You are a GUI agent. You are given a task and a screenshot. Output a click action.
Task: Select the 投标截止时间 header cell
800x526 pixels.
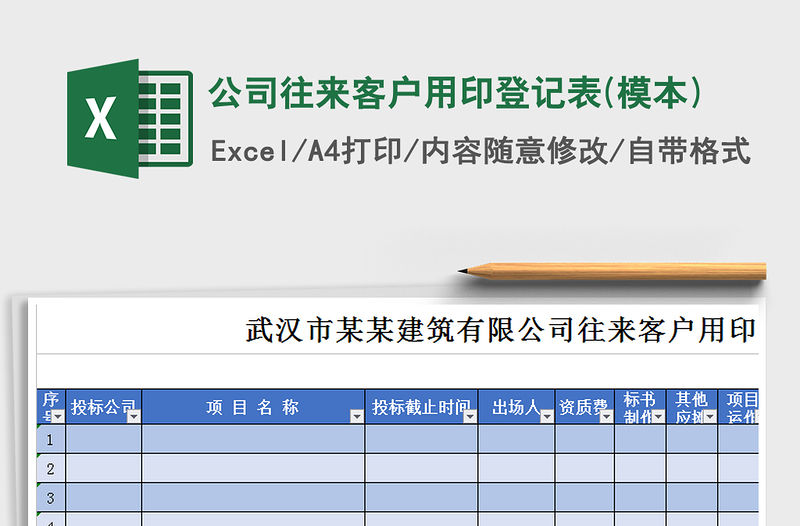[x=421, y=407]
